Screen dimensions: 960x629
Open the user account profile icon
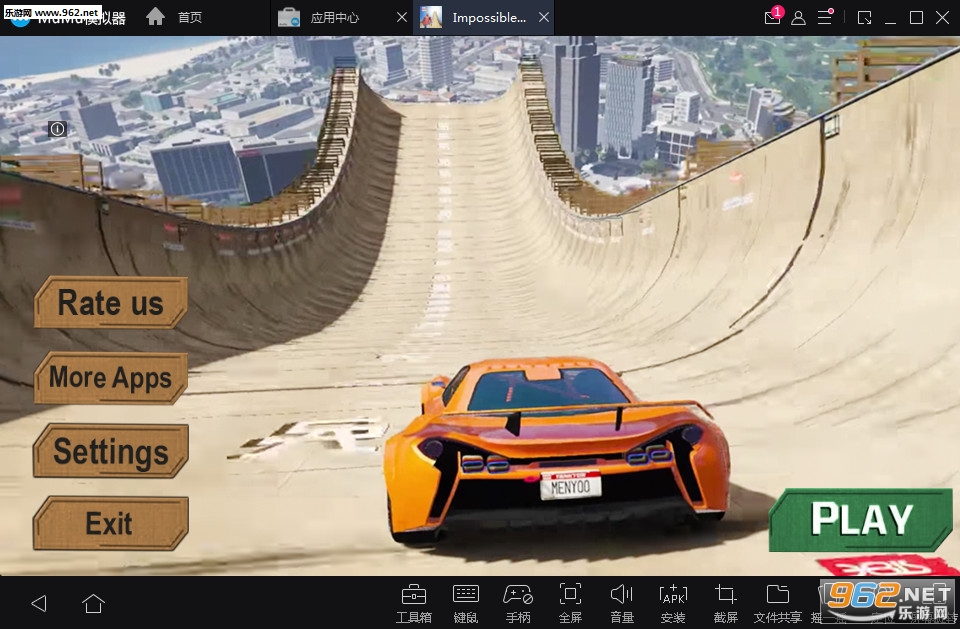click(798, 17)
